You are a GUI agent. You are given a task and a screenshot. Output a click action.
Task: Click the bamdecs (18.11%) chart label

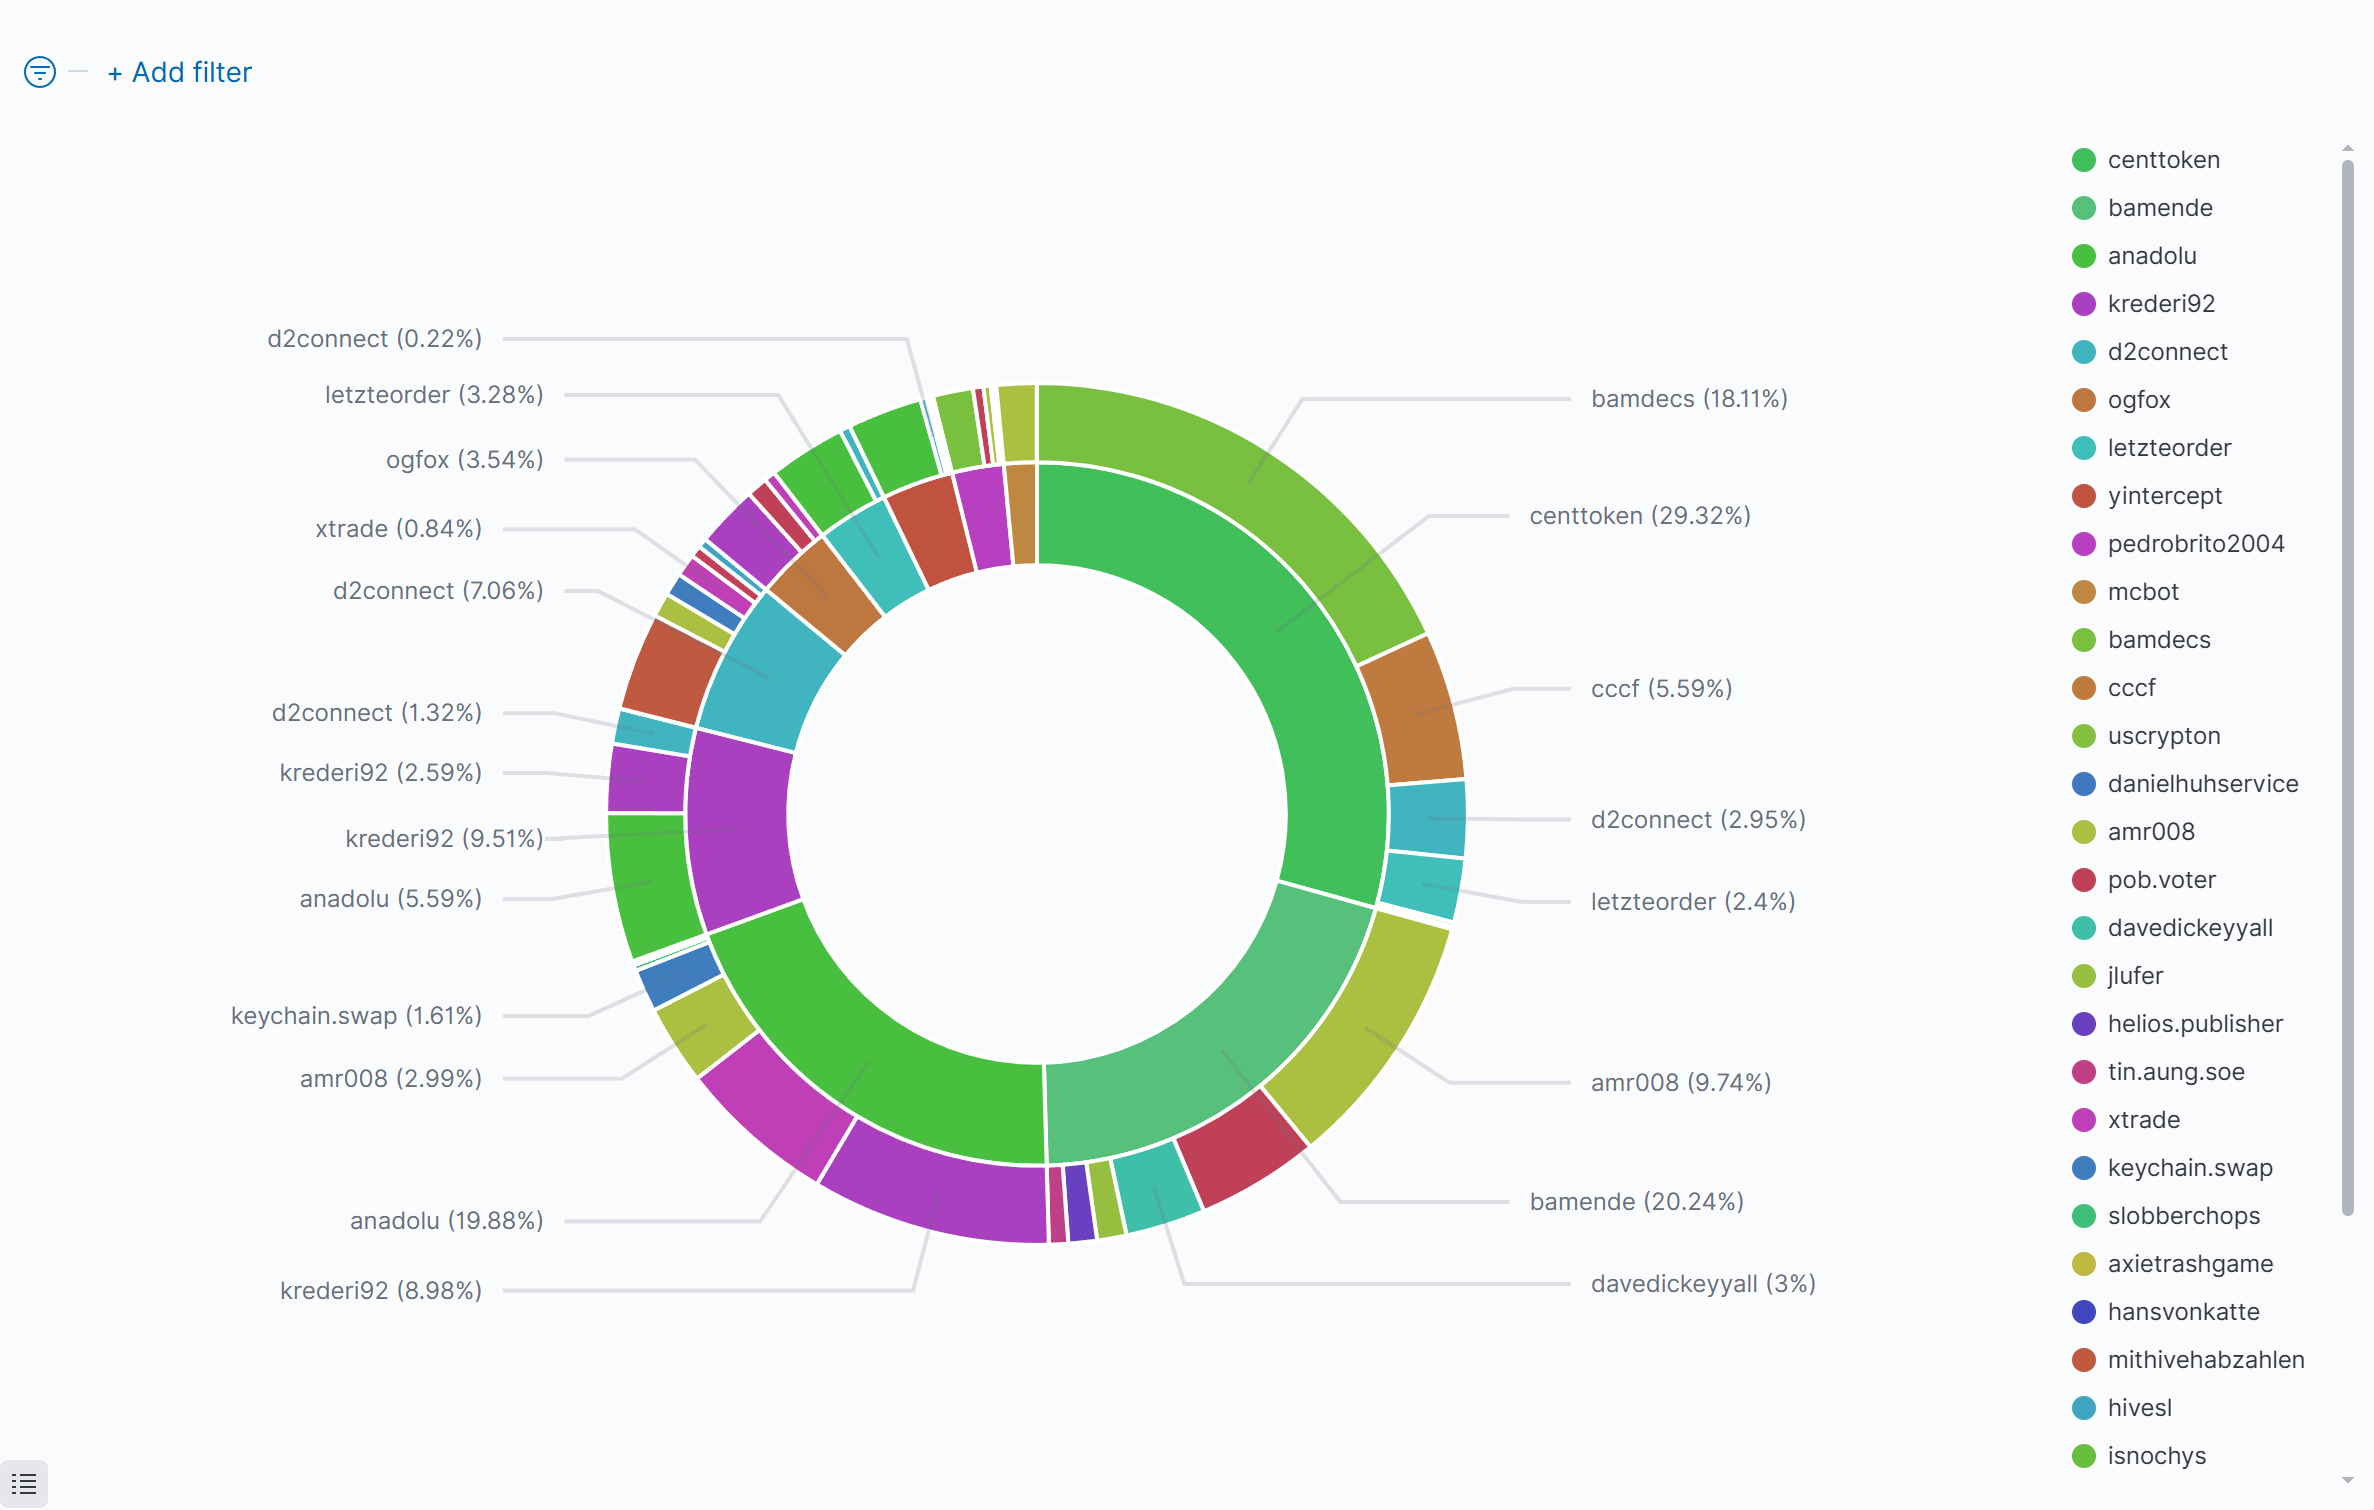pos(1689,399)
